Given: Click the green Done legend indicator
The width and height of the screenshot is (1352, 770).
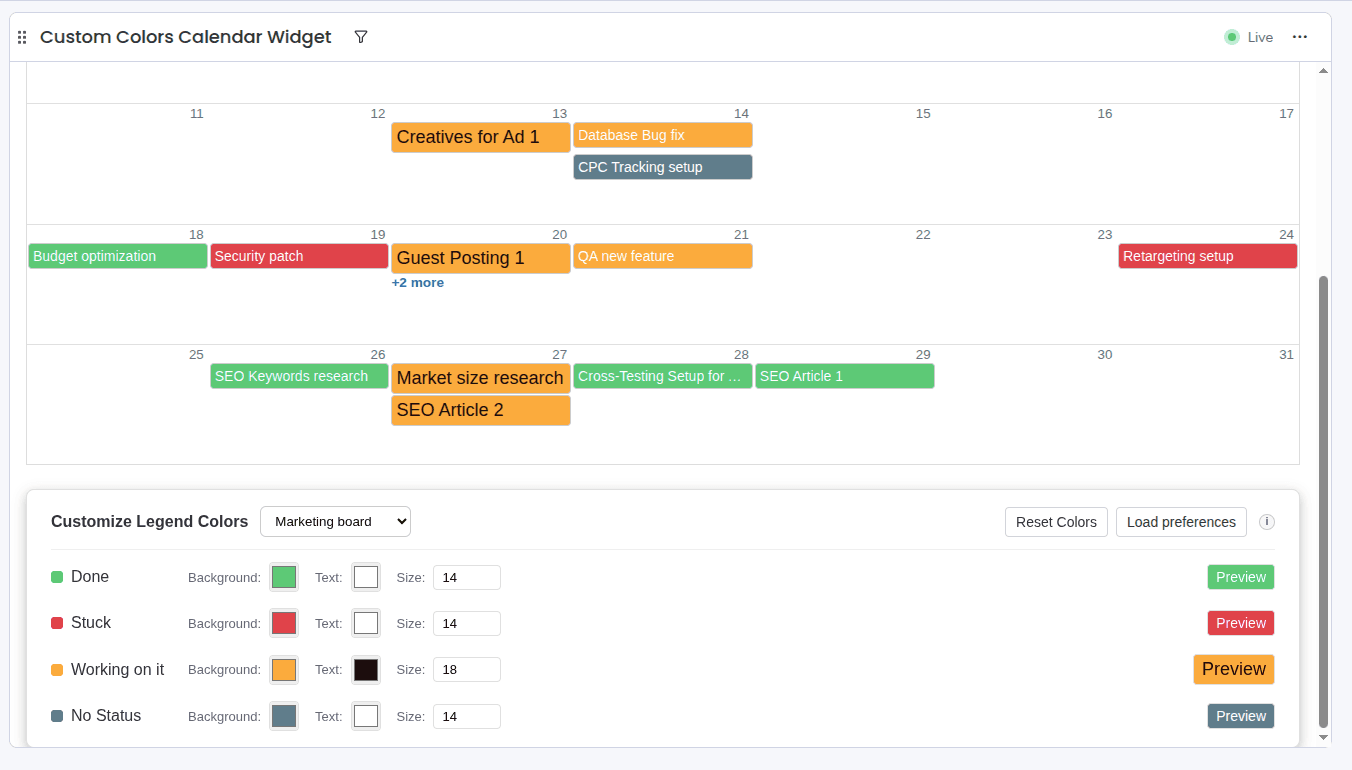Looking at the screenshot, I should pyautogui.click(x=58, y=576).
